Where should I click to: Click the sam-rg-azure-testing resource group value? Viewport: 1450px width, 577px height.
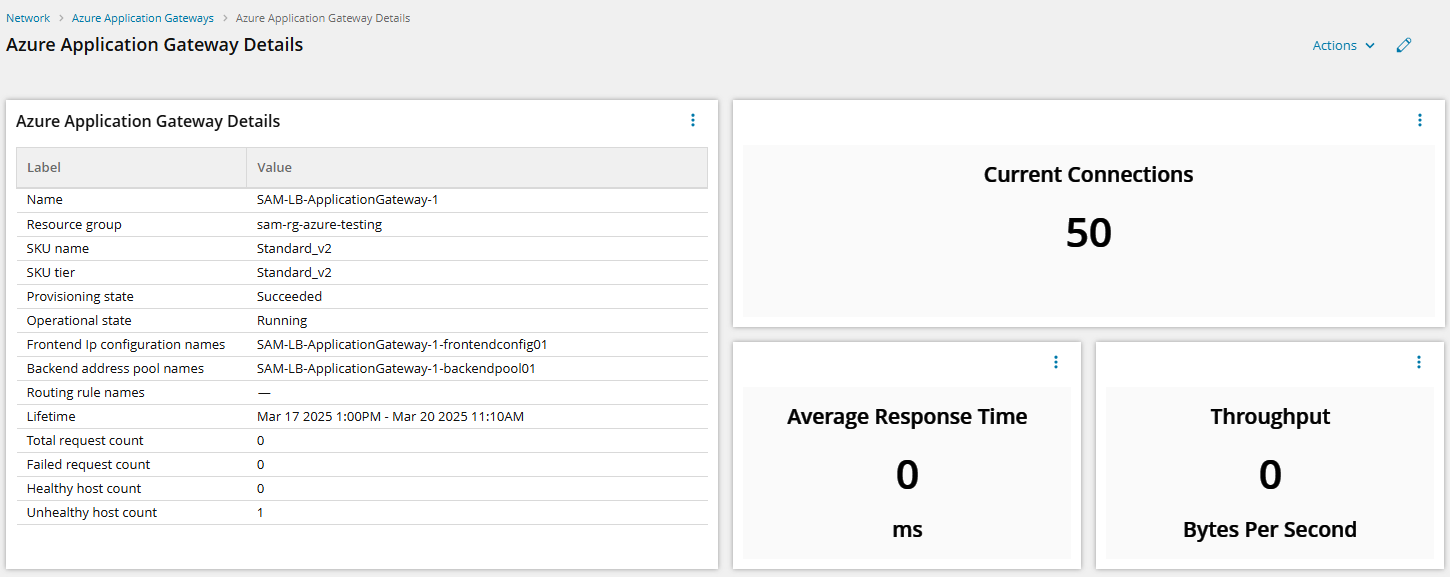(x=319, y=224)
